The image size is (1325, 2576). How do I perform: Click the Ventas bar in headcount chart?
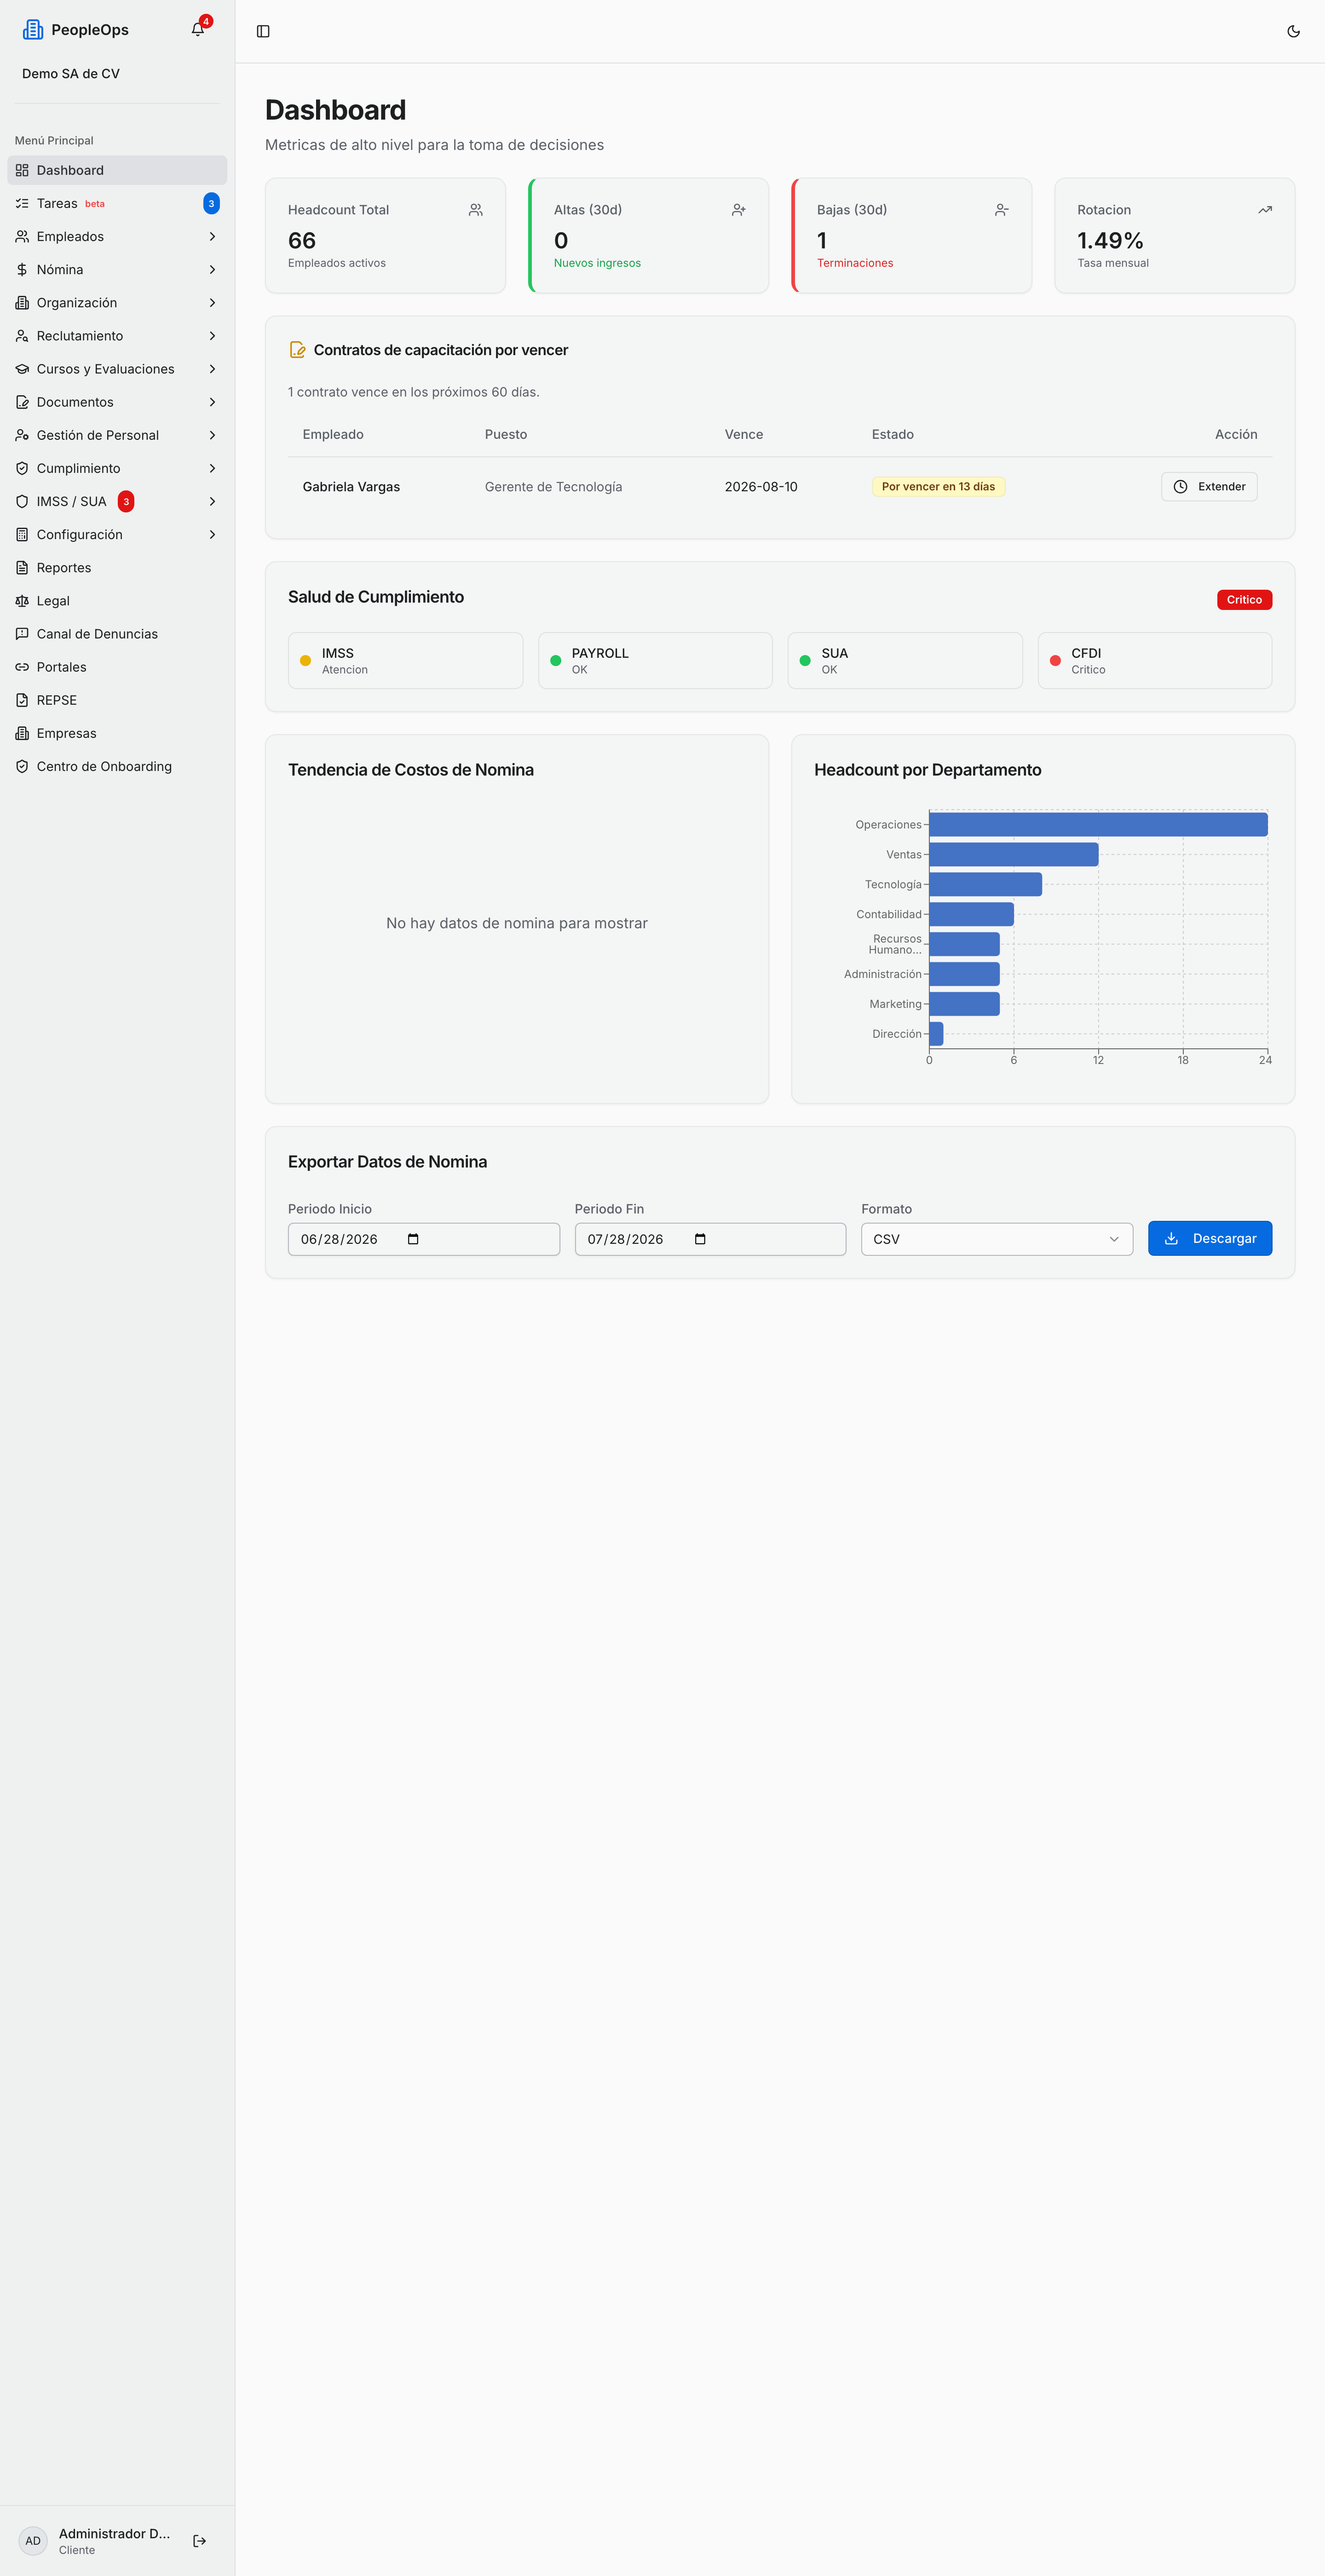coord(1013,854)
